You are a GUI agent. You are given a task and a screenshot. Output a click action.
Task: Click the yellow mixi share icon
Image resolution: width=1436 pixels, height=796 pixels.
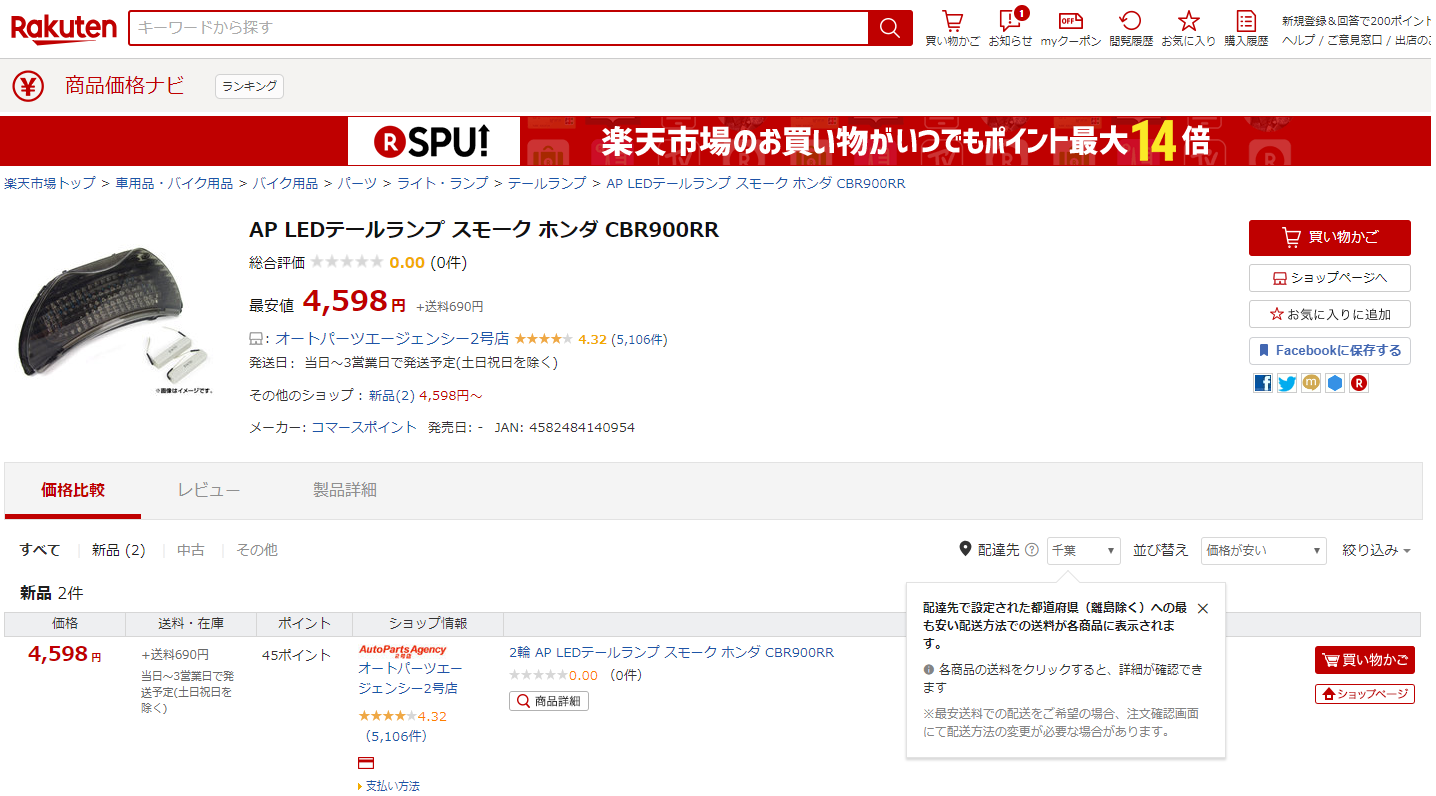[x=1311, y=383]
